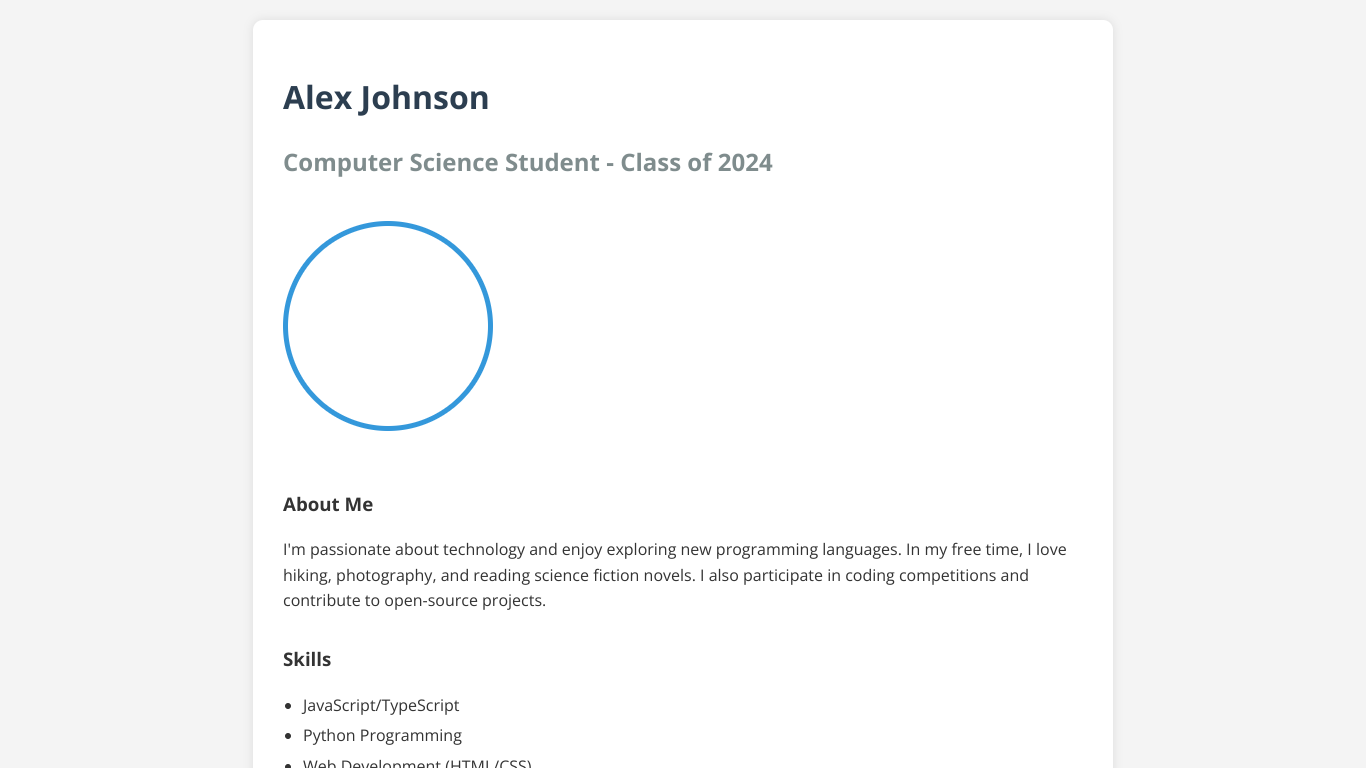Select the Skills section heading
The width and height of the screenshot is (1366, 768).
[307, 660]
